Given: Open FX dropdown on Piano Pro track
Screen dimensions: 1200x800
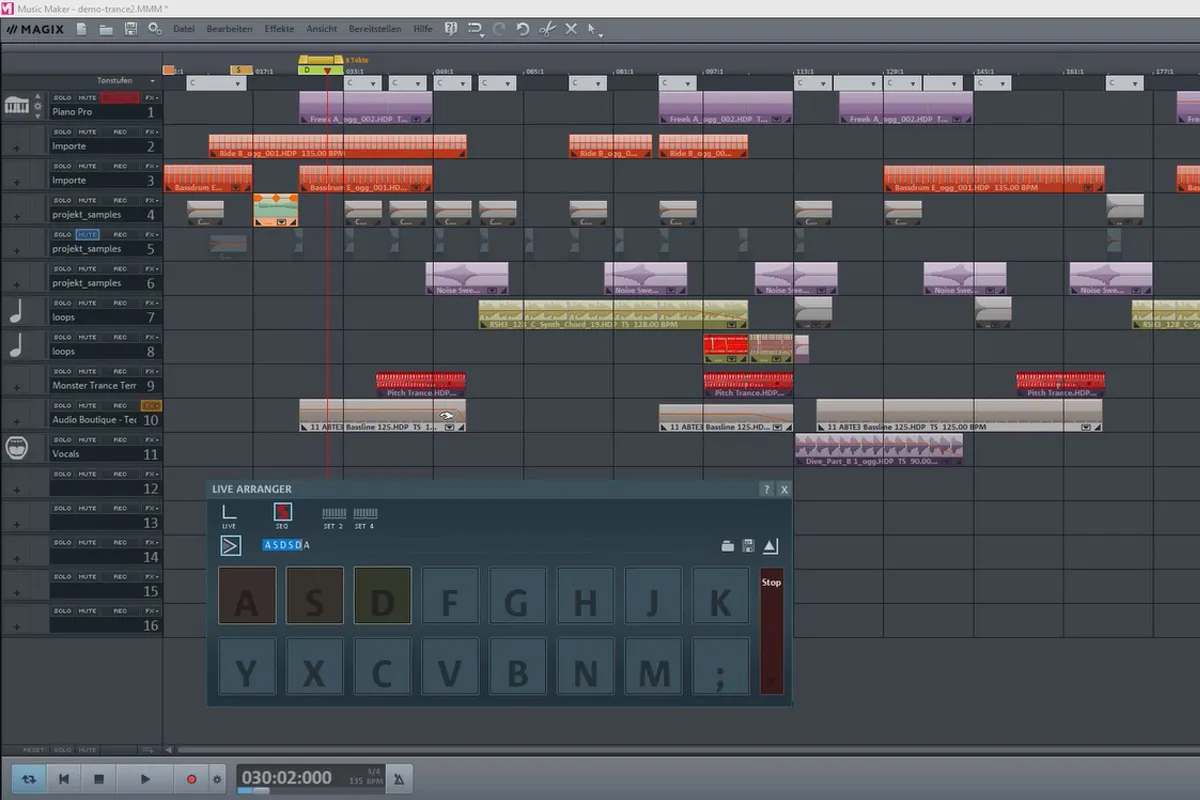Looking at the screenshot, I should 151,98.
